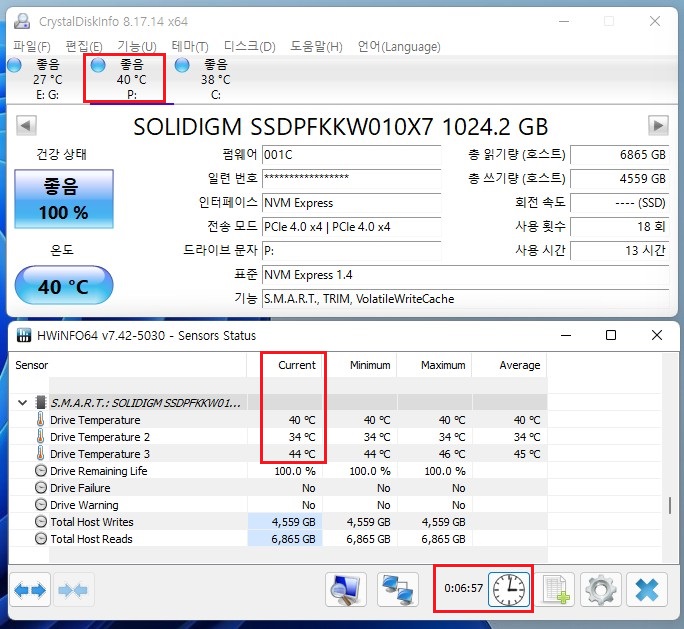
Task: Click current Total Host Writes value 4,559 GB
Action: click(293, 522)
